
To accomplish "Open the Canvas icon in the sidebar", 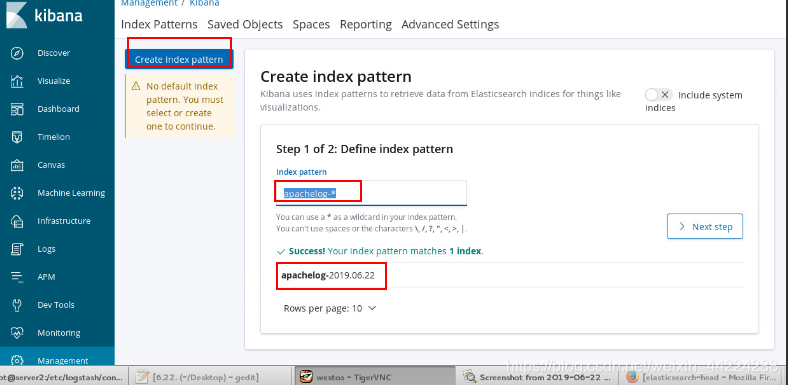I will (17, 165).
